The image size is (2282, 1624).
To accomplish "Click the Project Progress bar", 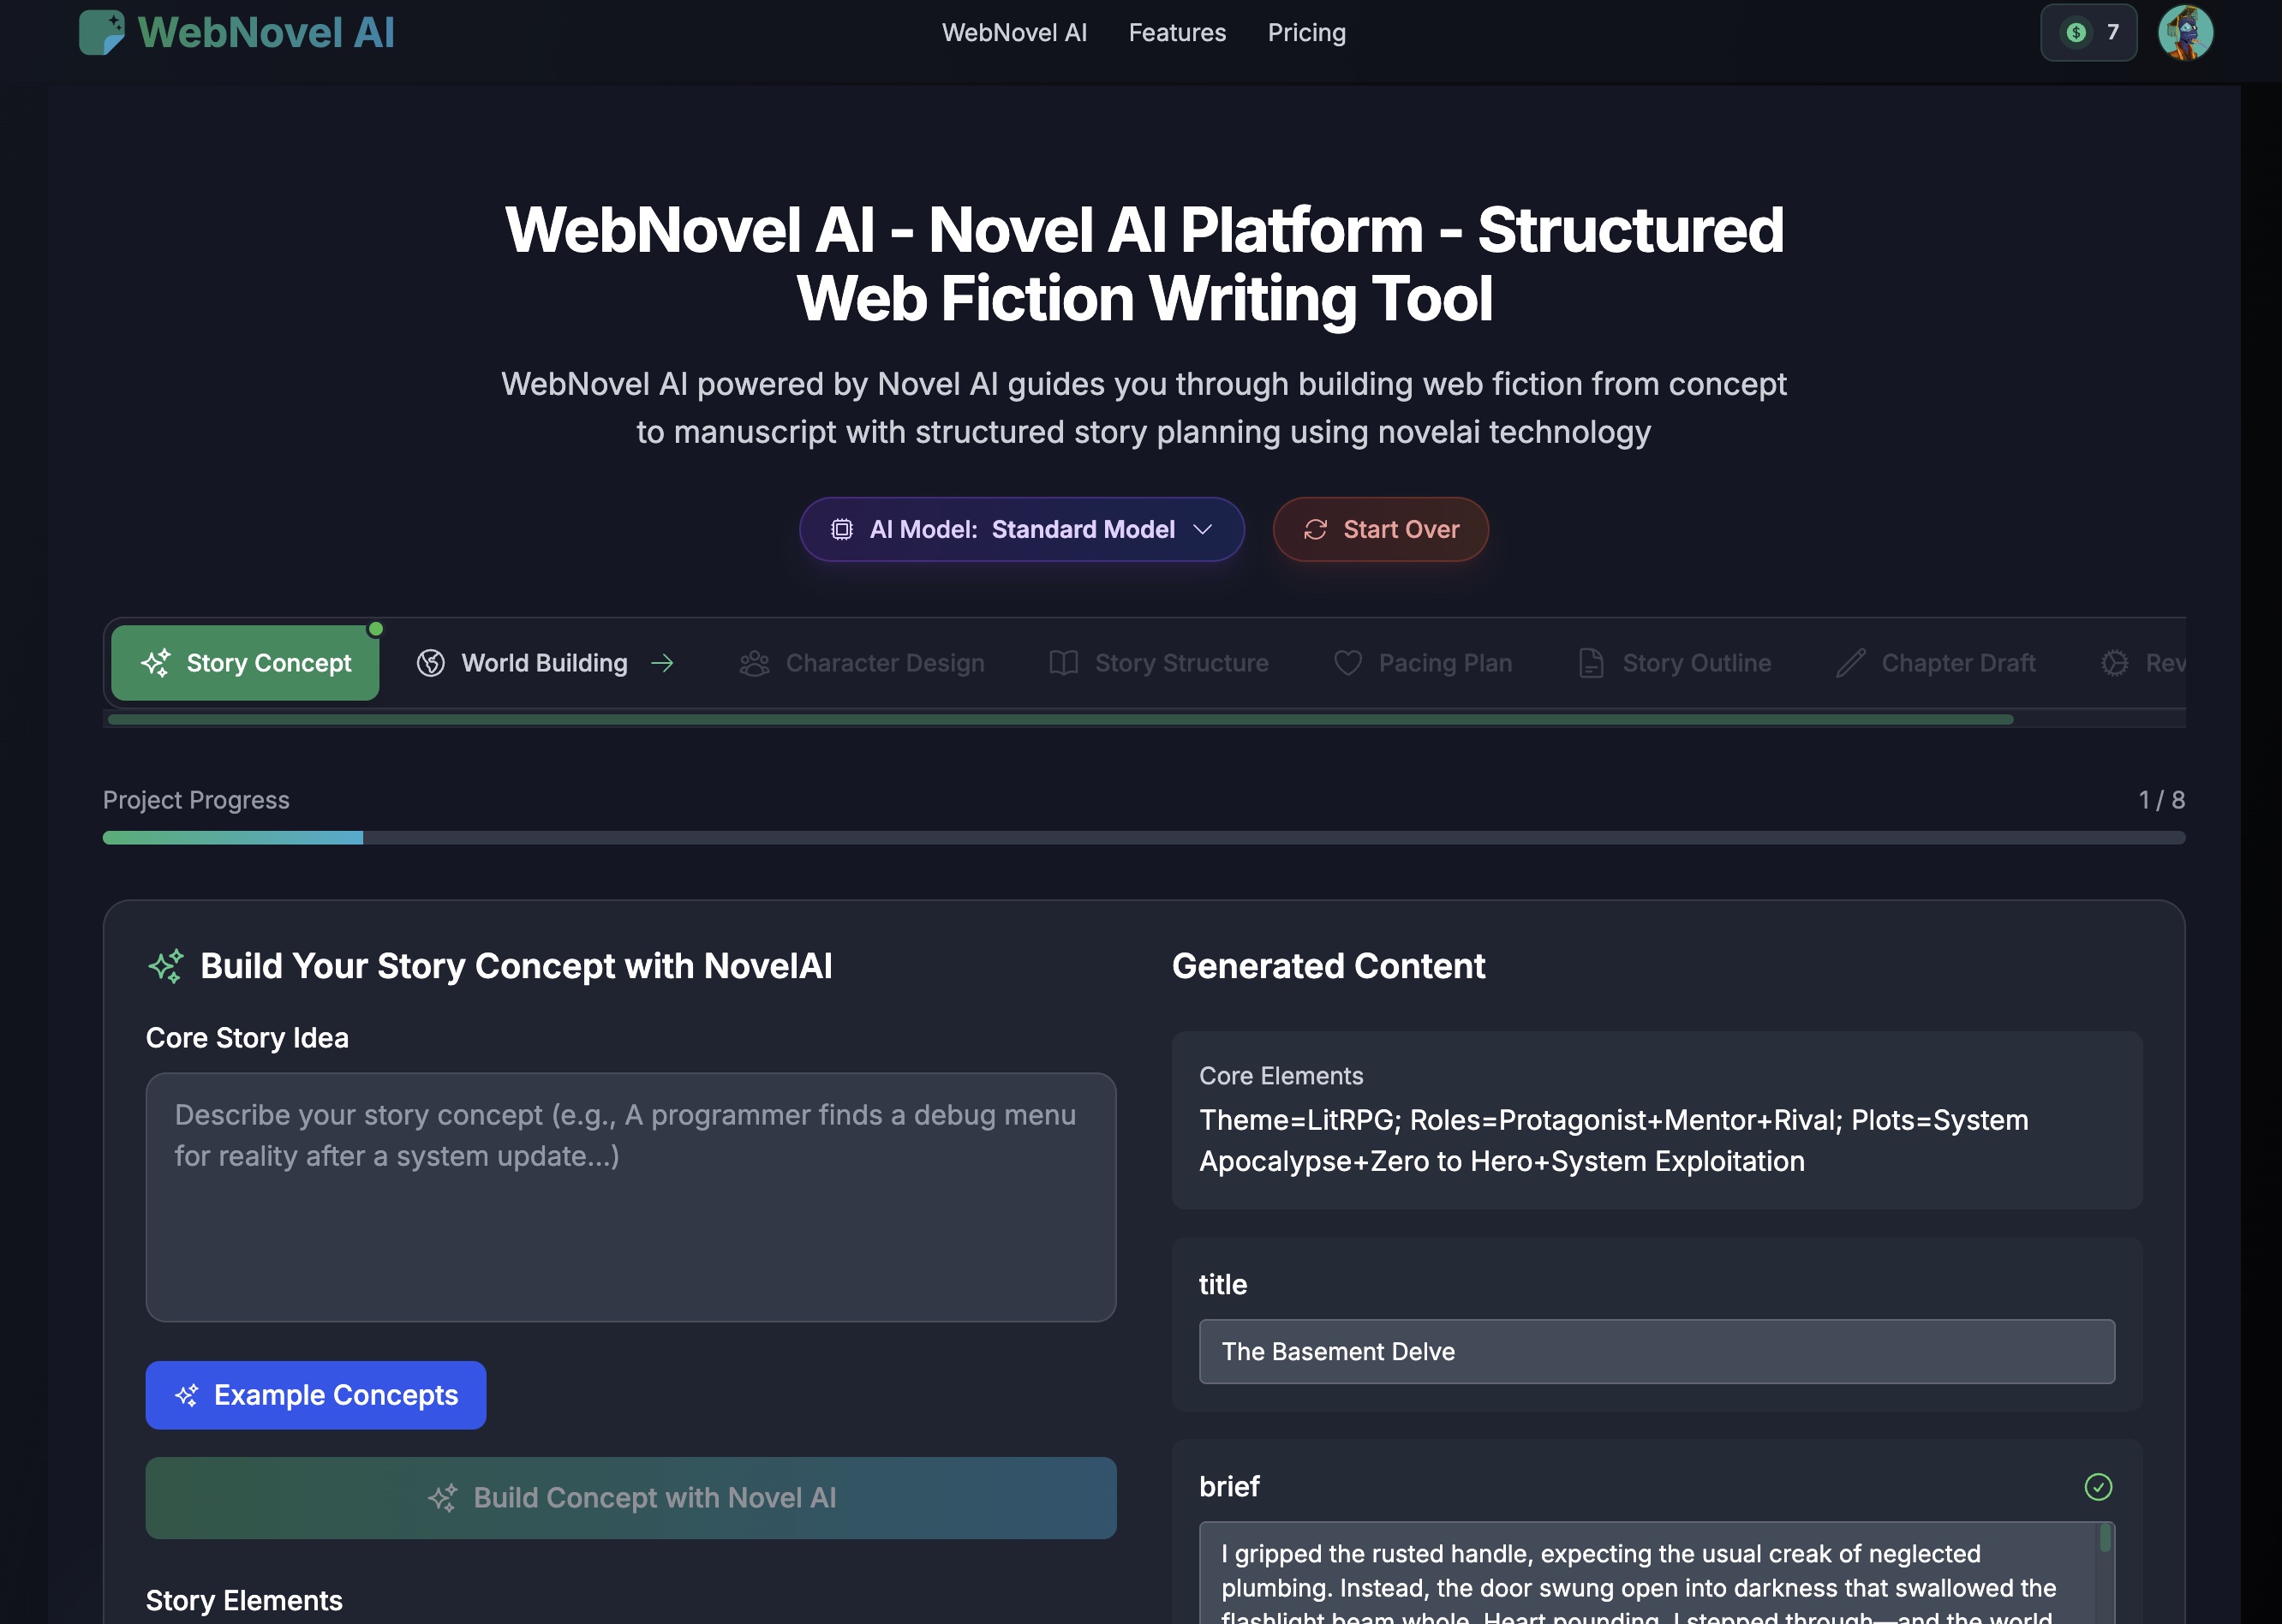I will pos(1144,837).
